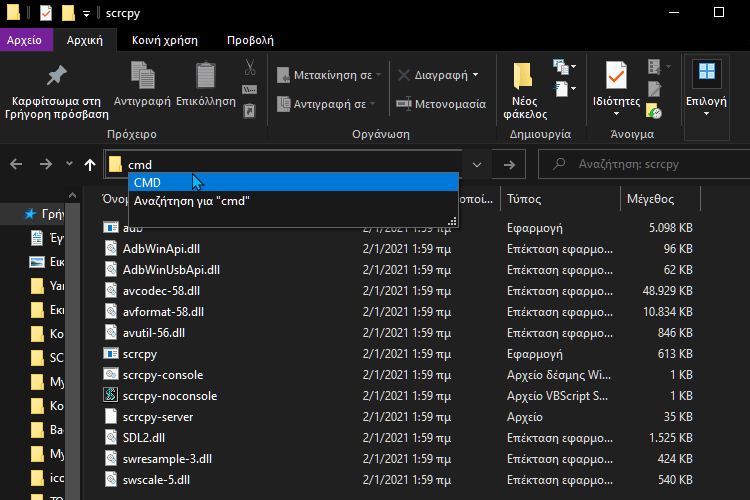
Task: Click the scrcpy application file icon
Action: (x=110, y=354)
